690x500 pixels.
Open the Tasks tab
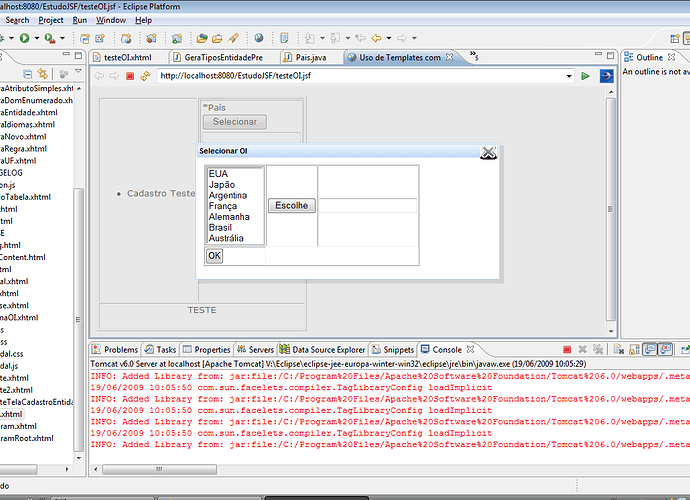click(x=161, y=349)
